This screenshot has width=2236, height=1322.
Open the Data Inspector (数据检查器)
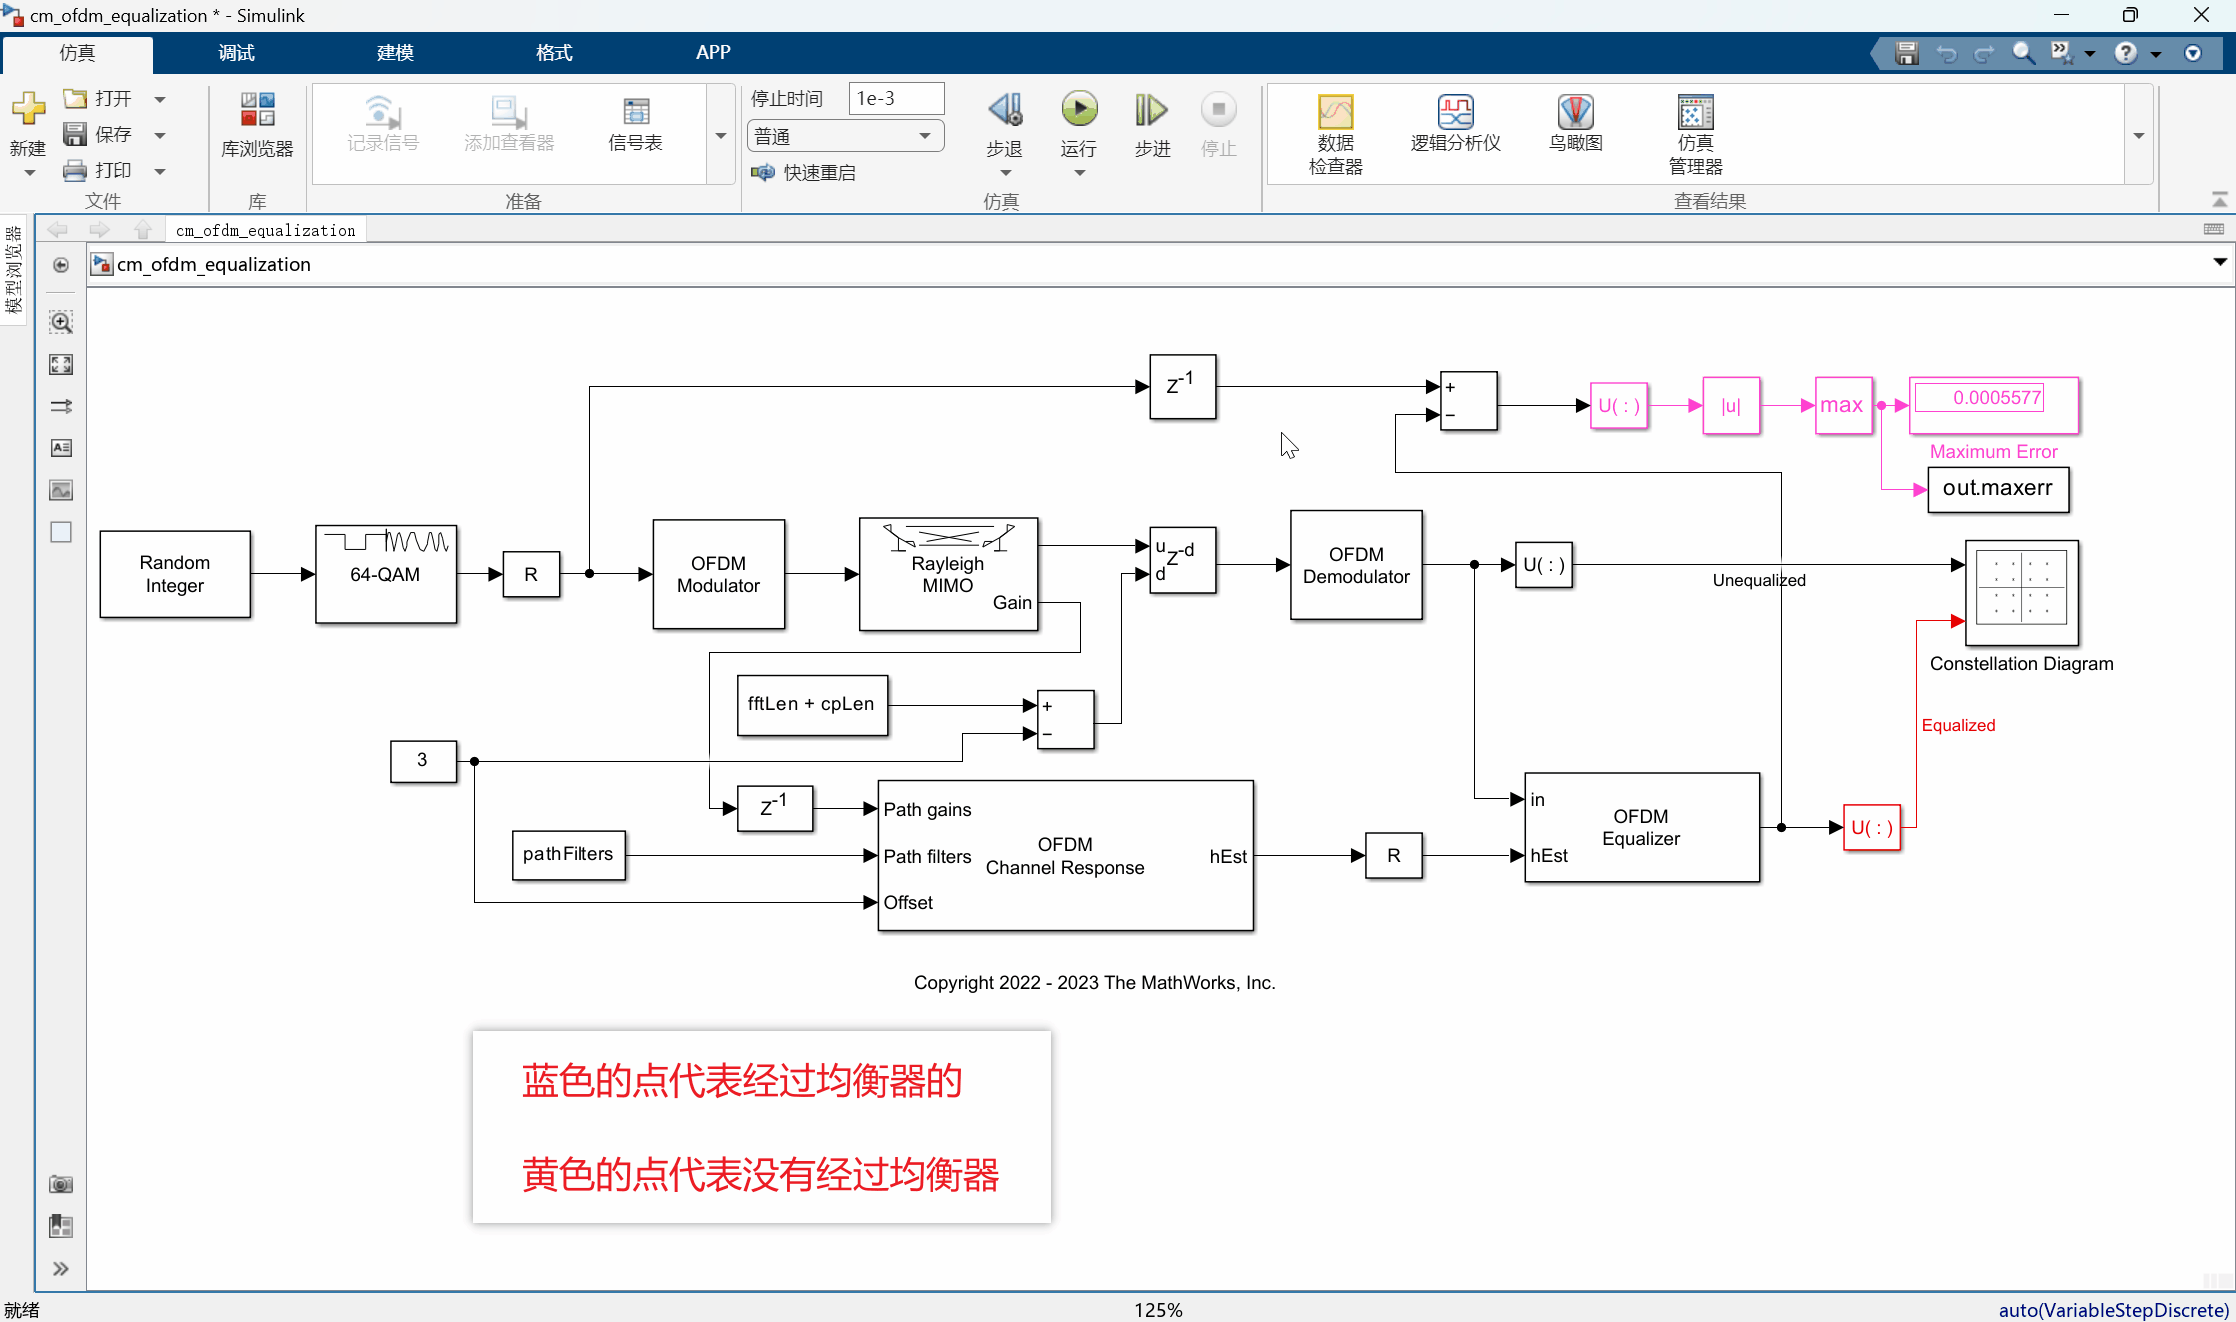pyautogui.click(x=1335, y=112)
